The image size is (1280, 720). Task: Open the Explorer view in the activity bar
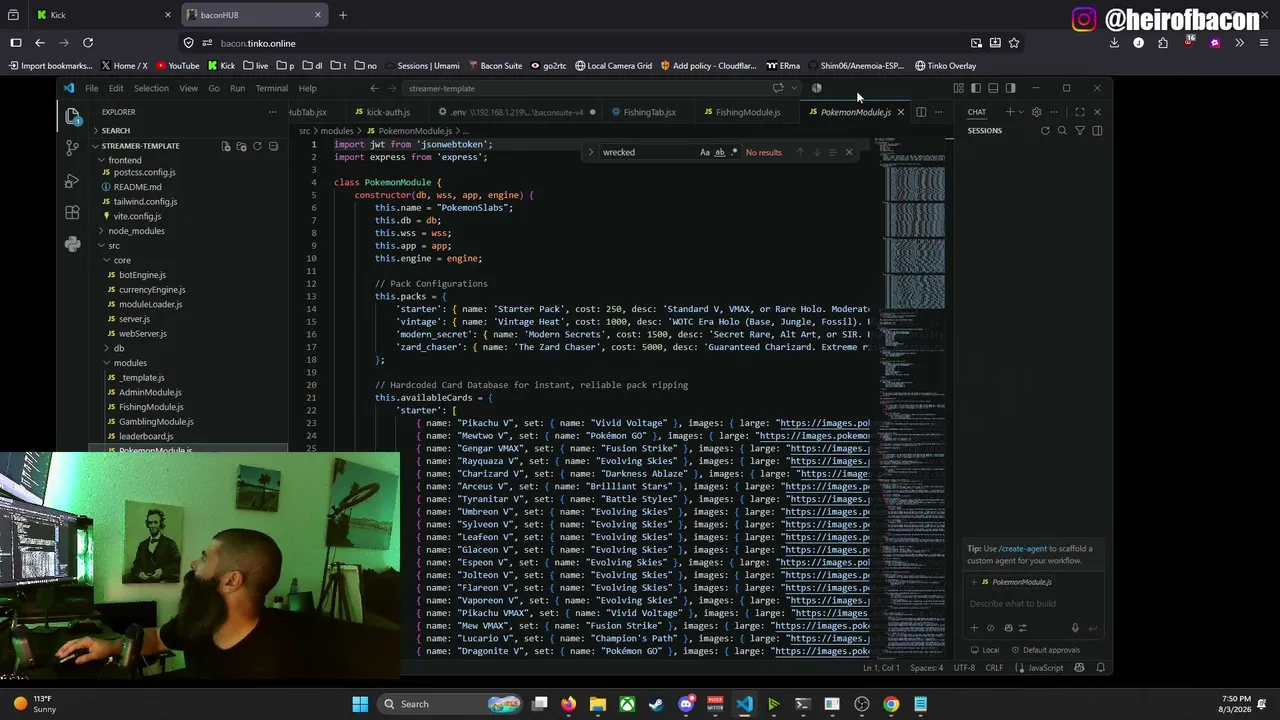click(x=72, y=116)
